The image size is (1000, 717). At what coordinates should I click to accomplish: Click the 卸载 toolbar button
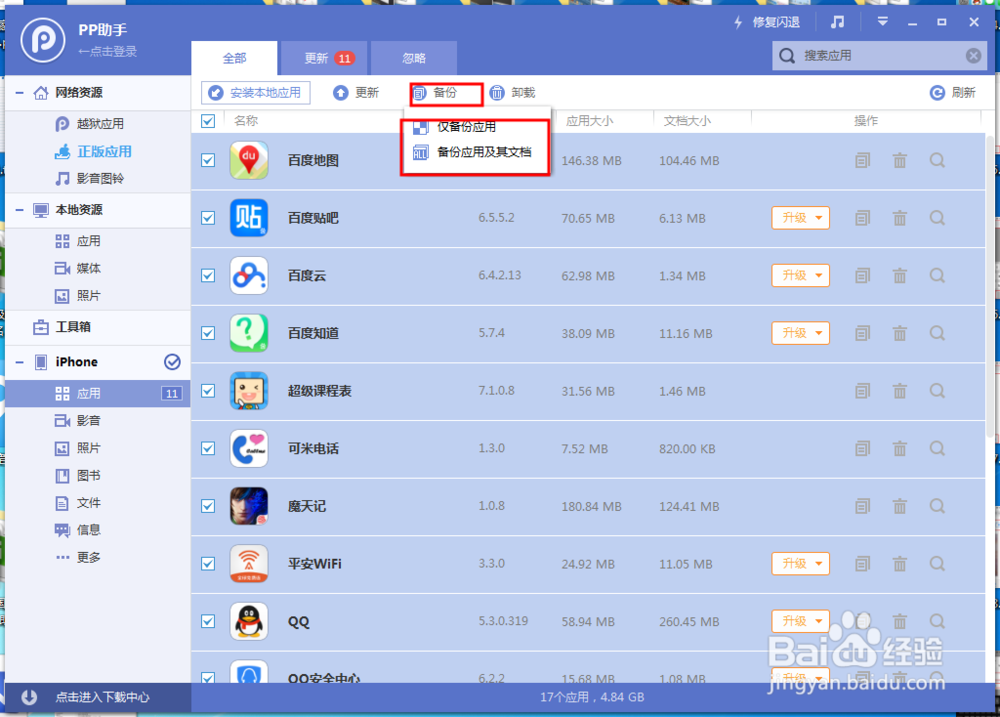tap(513, 92)
